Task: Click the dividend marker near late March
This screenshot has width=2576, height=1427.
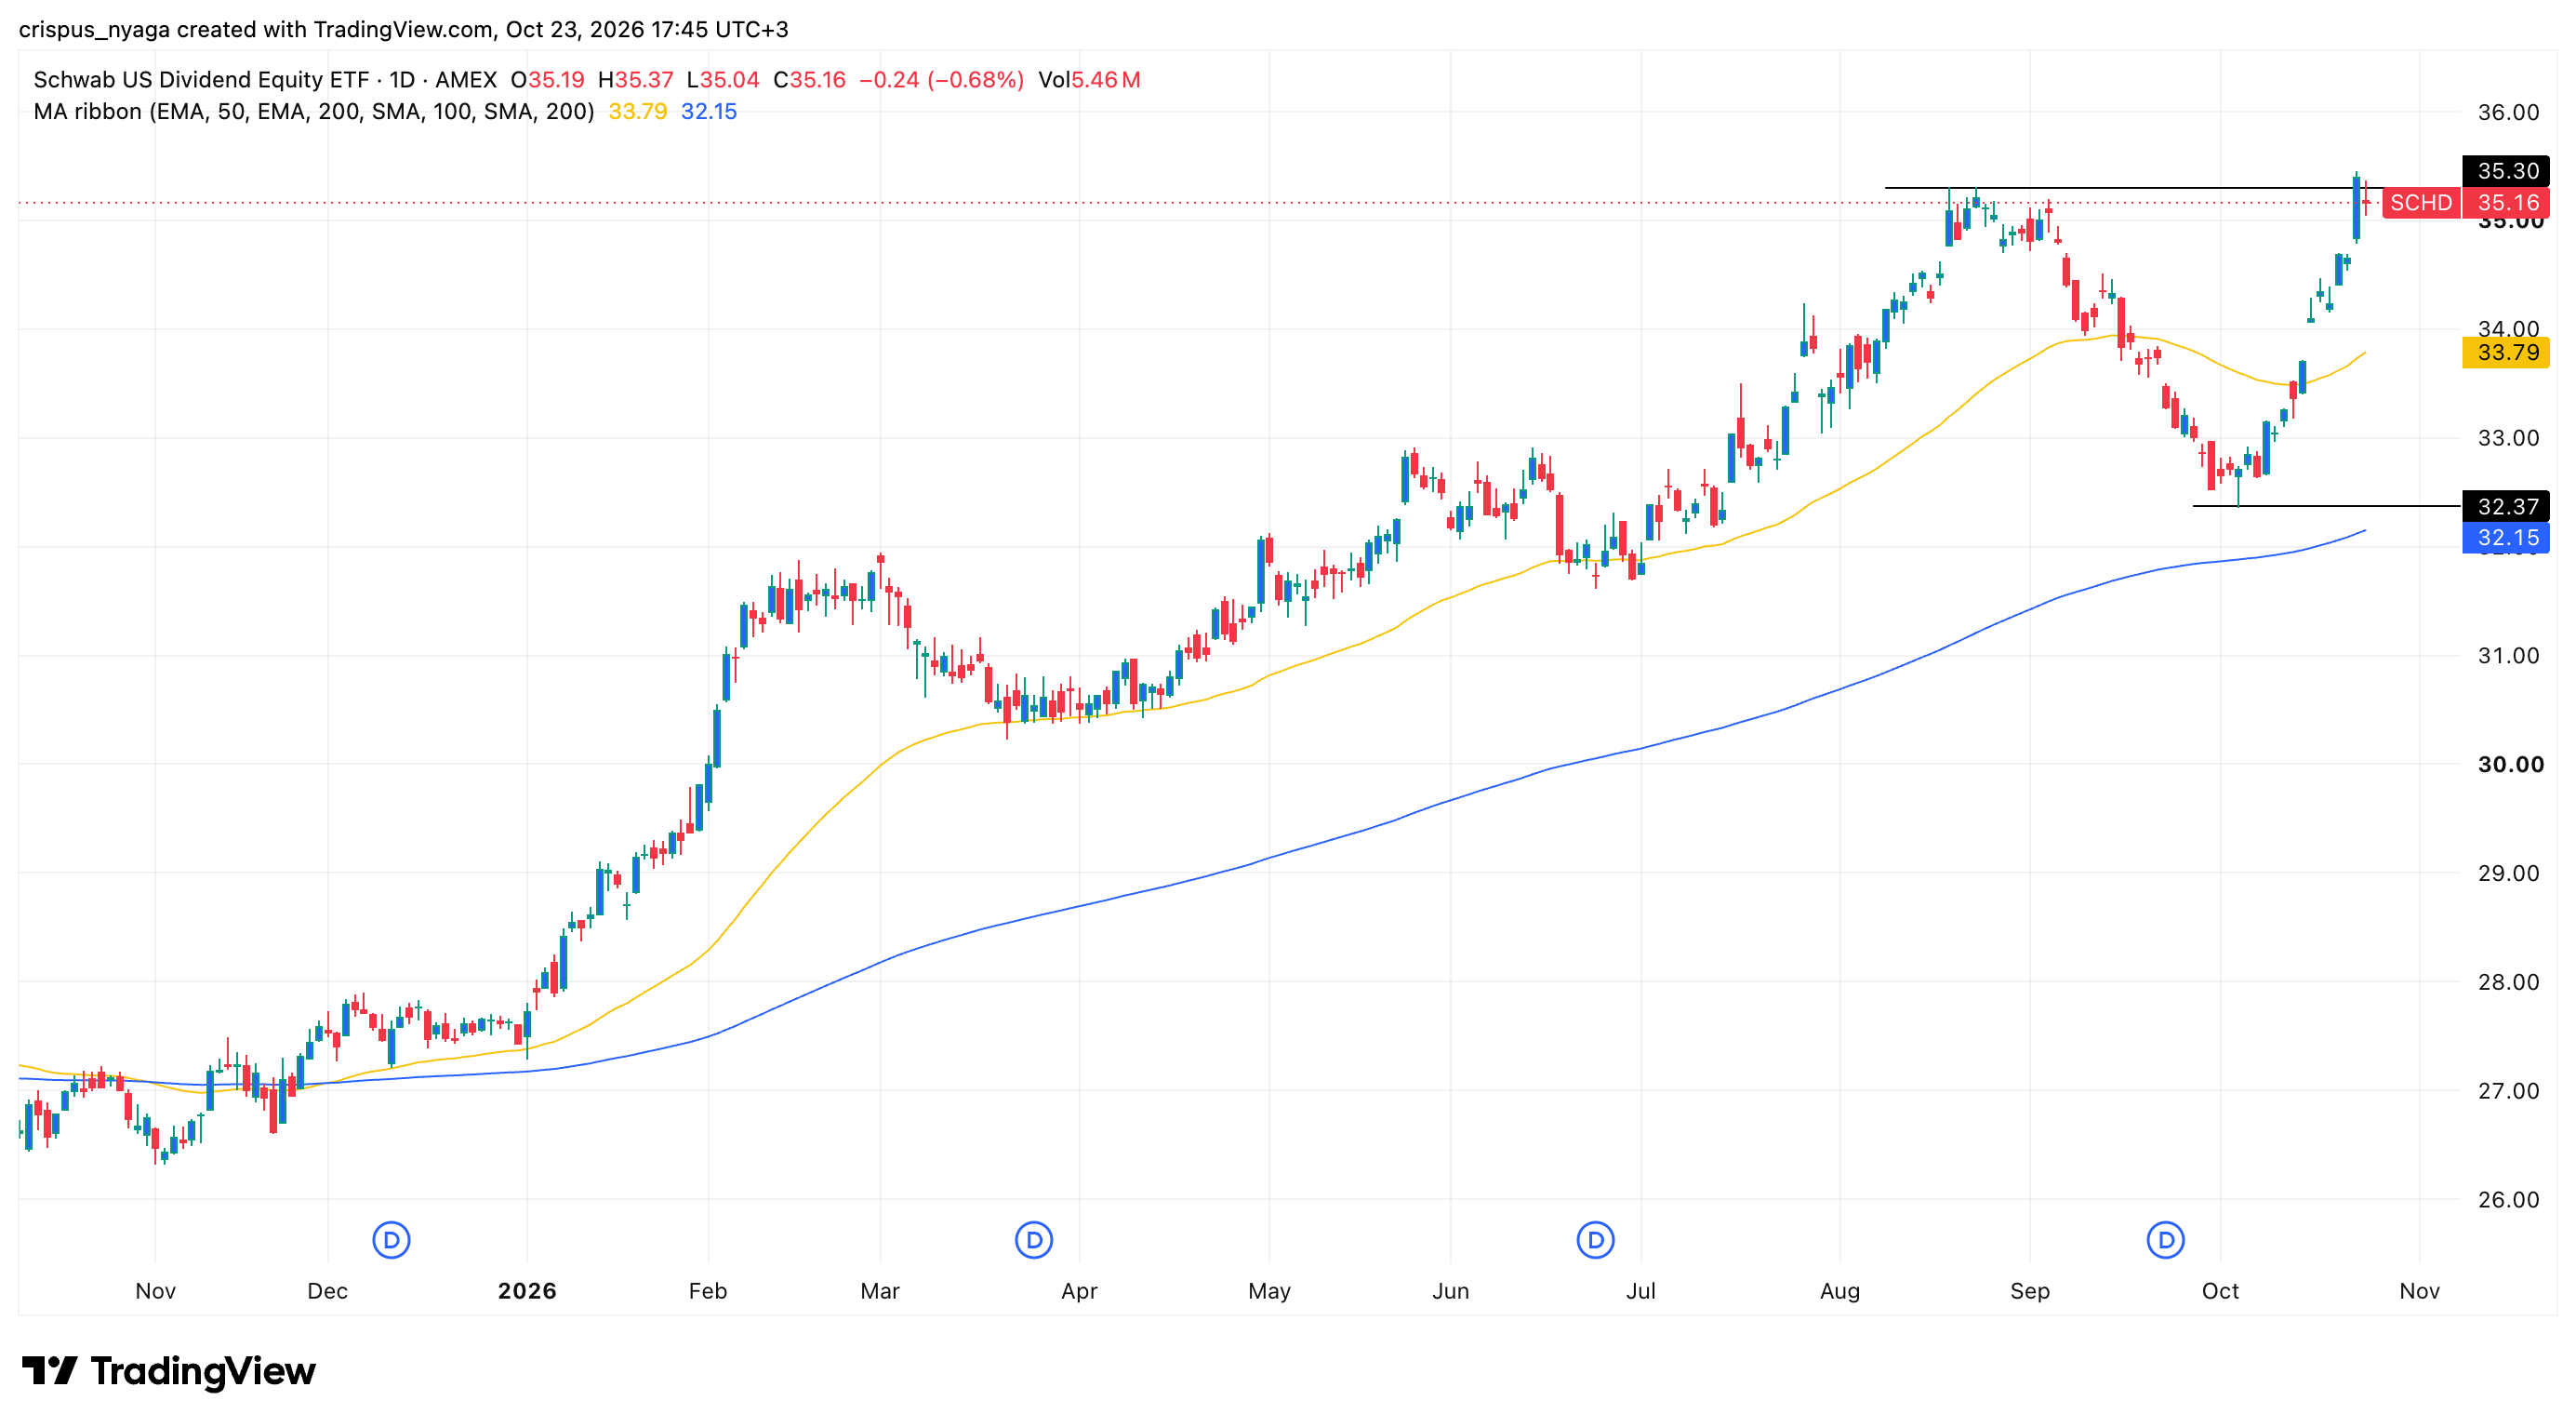Action: point(1033,1240)
